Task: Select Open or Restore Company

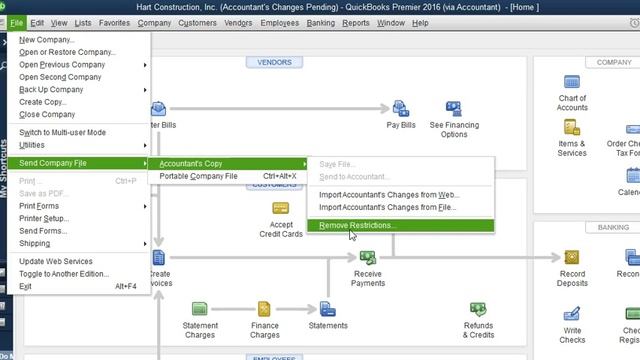Action: tap(79, 52)
